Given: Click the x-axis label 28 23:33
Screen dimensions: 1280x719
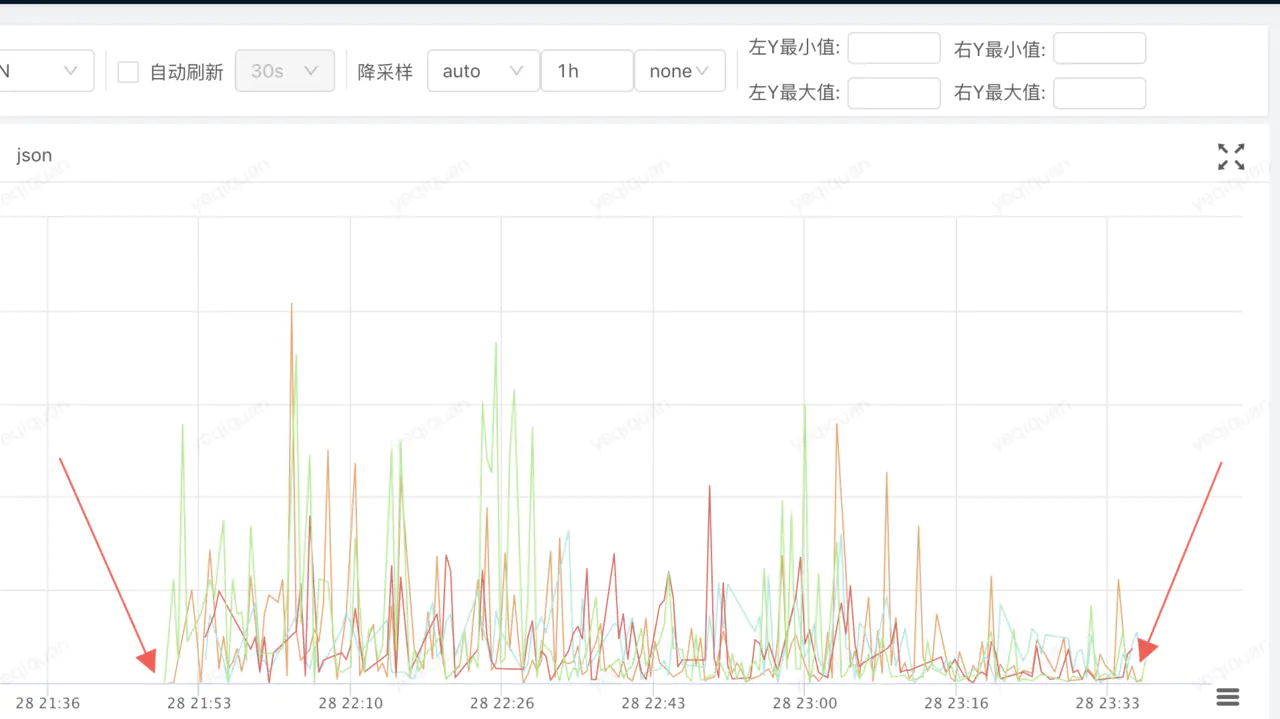Looking at the screenshot, I should click(1106, 703).
